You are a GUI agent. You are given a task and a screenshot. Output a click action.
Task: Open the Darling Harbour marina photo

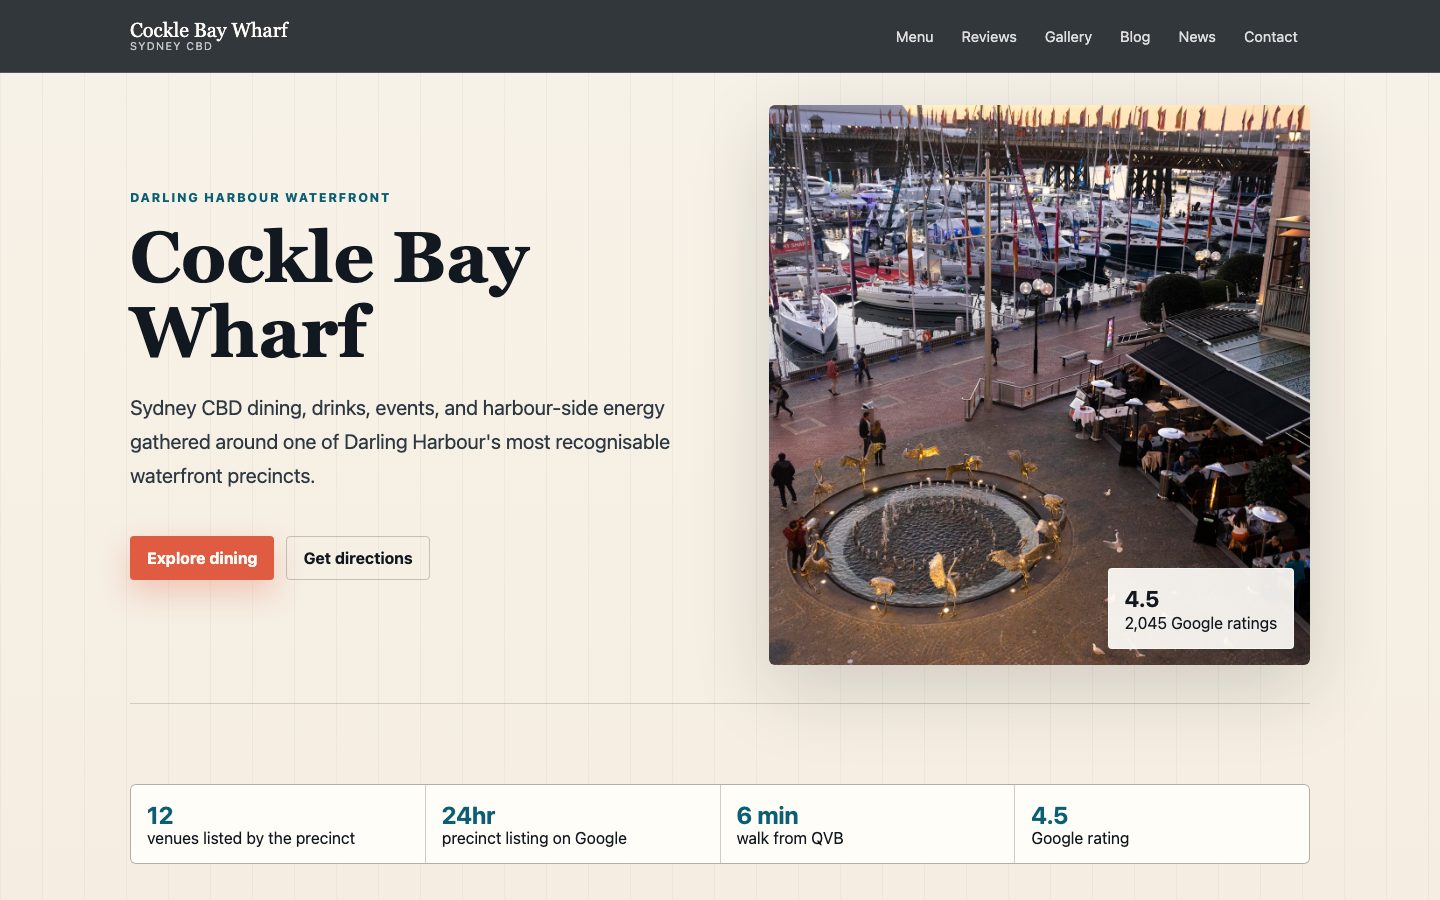click(x=1039, y=385)
